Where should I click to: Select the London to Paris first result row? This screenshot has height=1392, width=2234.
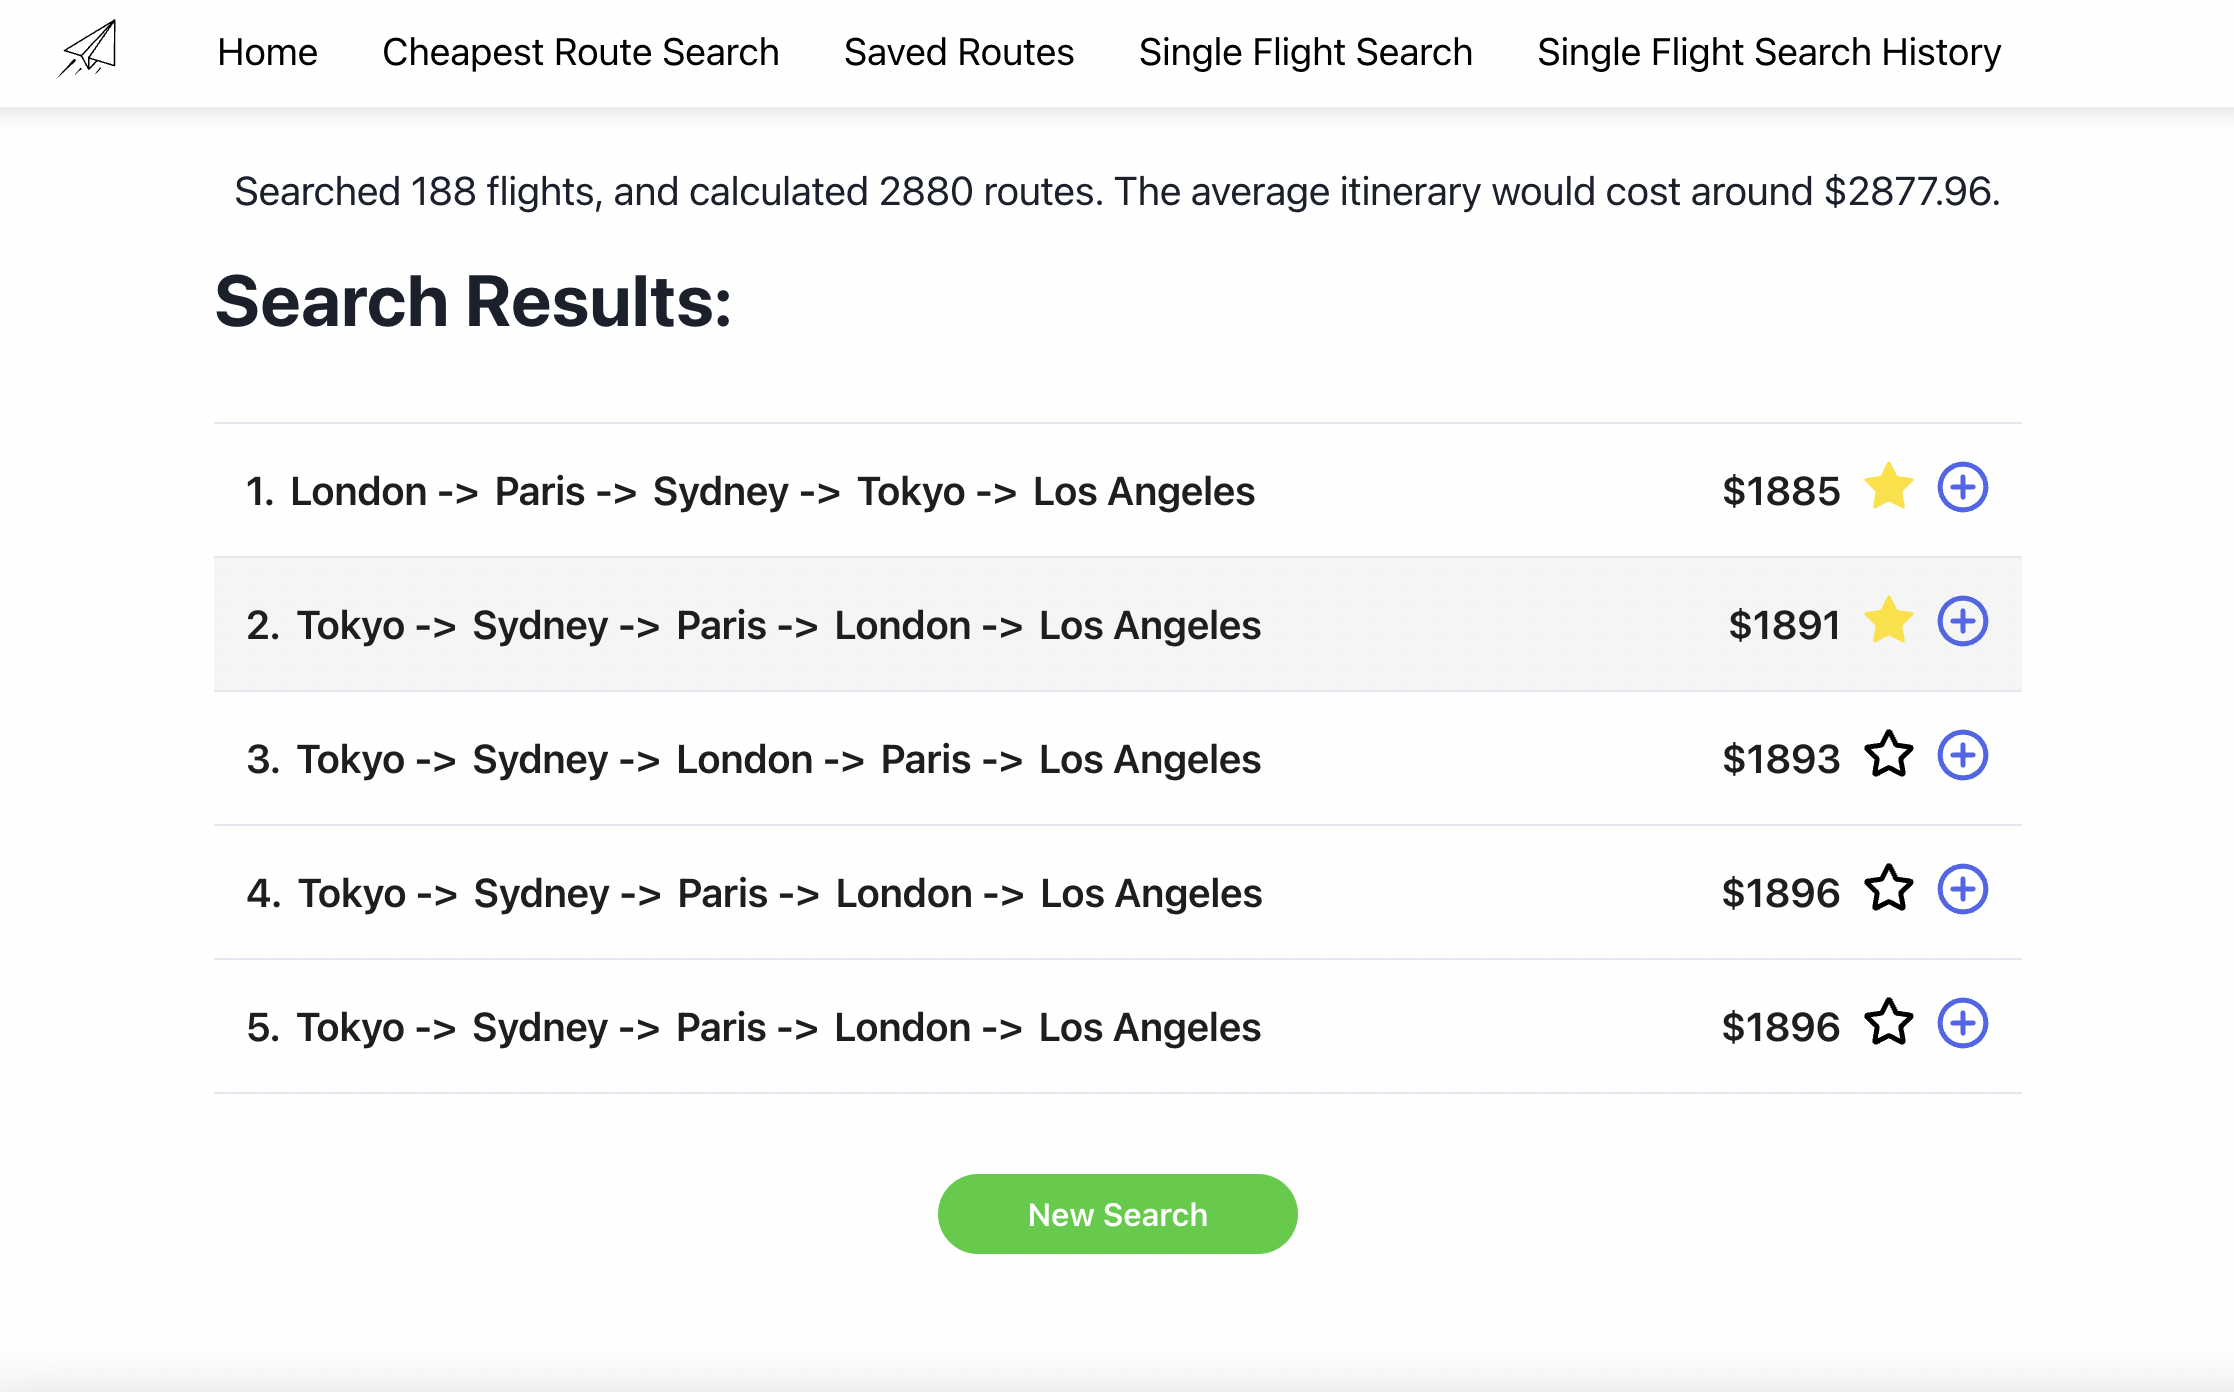click(x=750, y=492)
